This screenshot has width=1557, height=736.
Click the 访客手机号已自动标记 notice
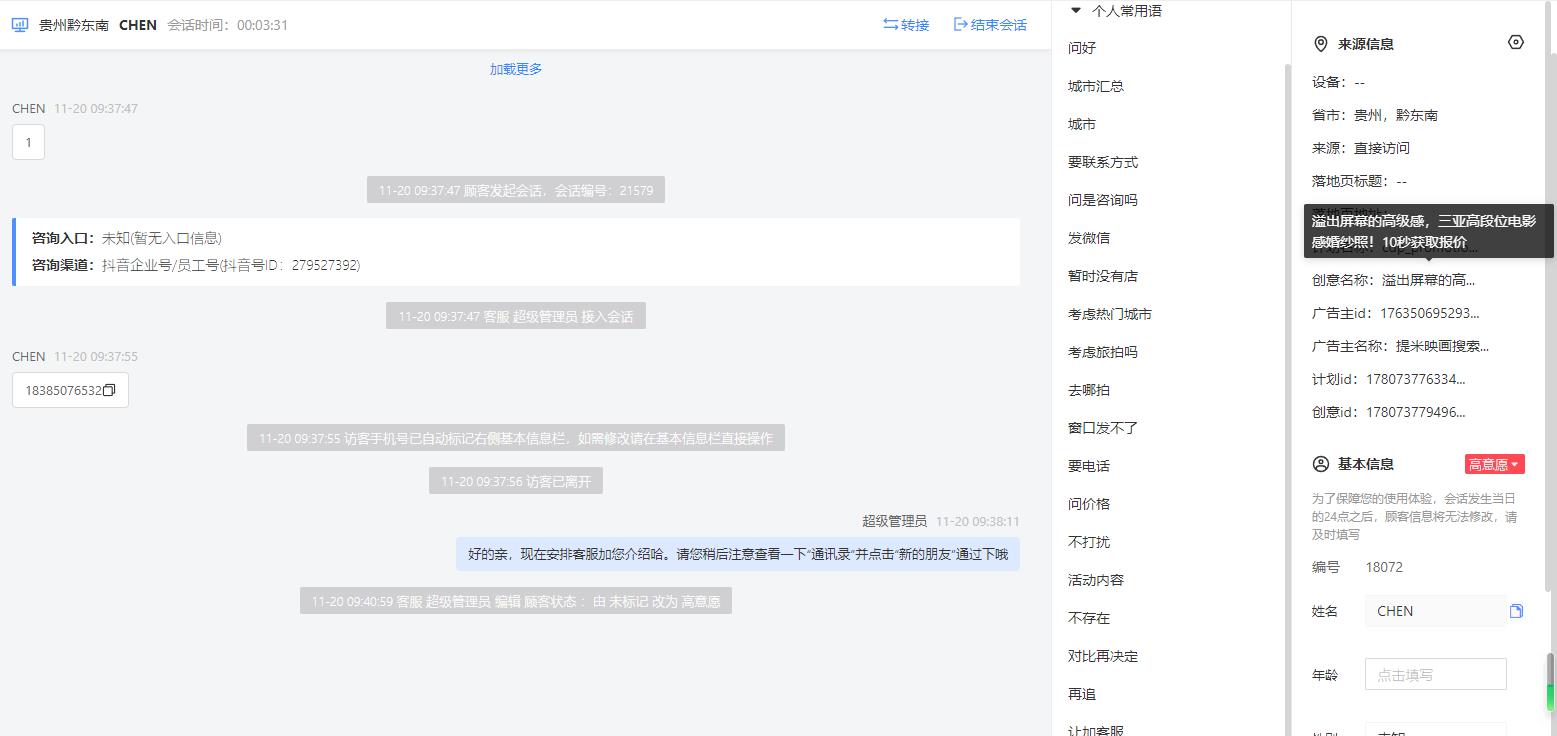tap(516, 438)
